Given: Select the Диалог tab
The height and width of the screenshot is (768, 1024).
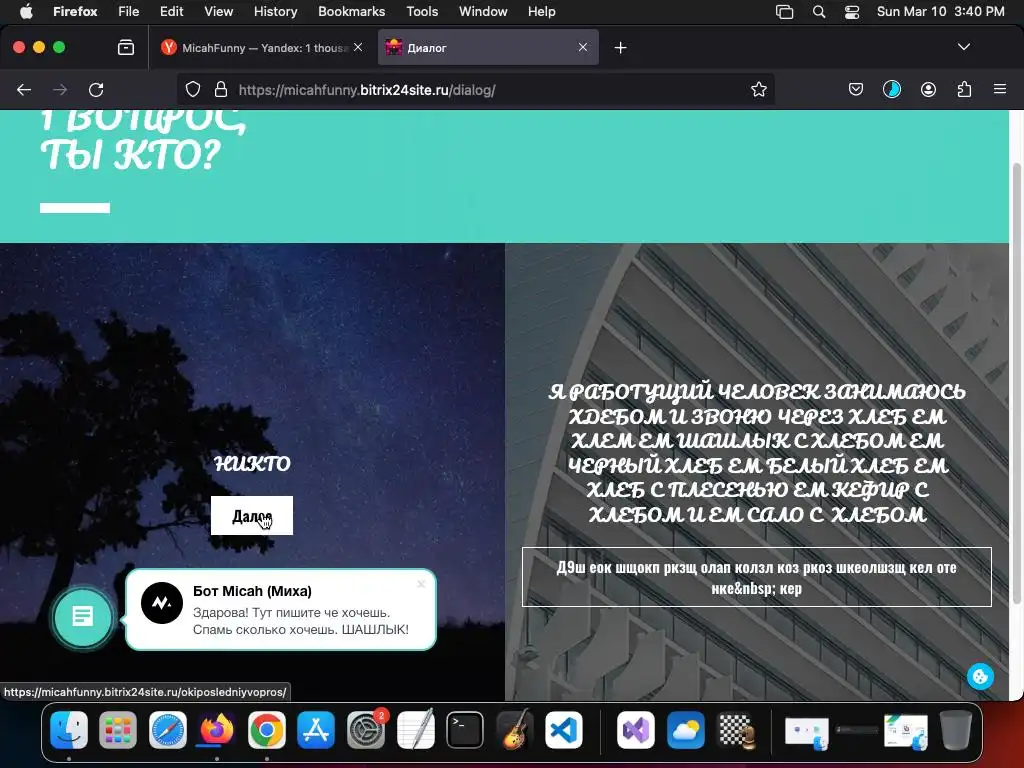Looking at the screenshot, I should click(488, 47).
